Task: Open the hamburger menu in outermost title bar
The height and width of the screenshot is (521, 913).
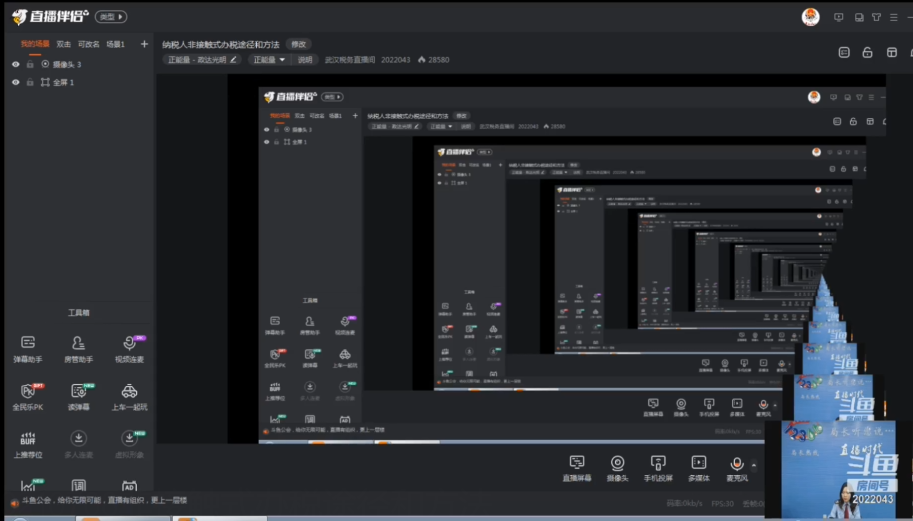Action: click(x=894, y=17)
